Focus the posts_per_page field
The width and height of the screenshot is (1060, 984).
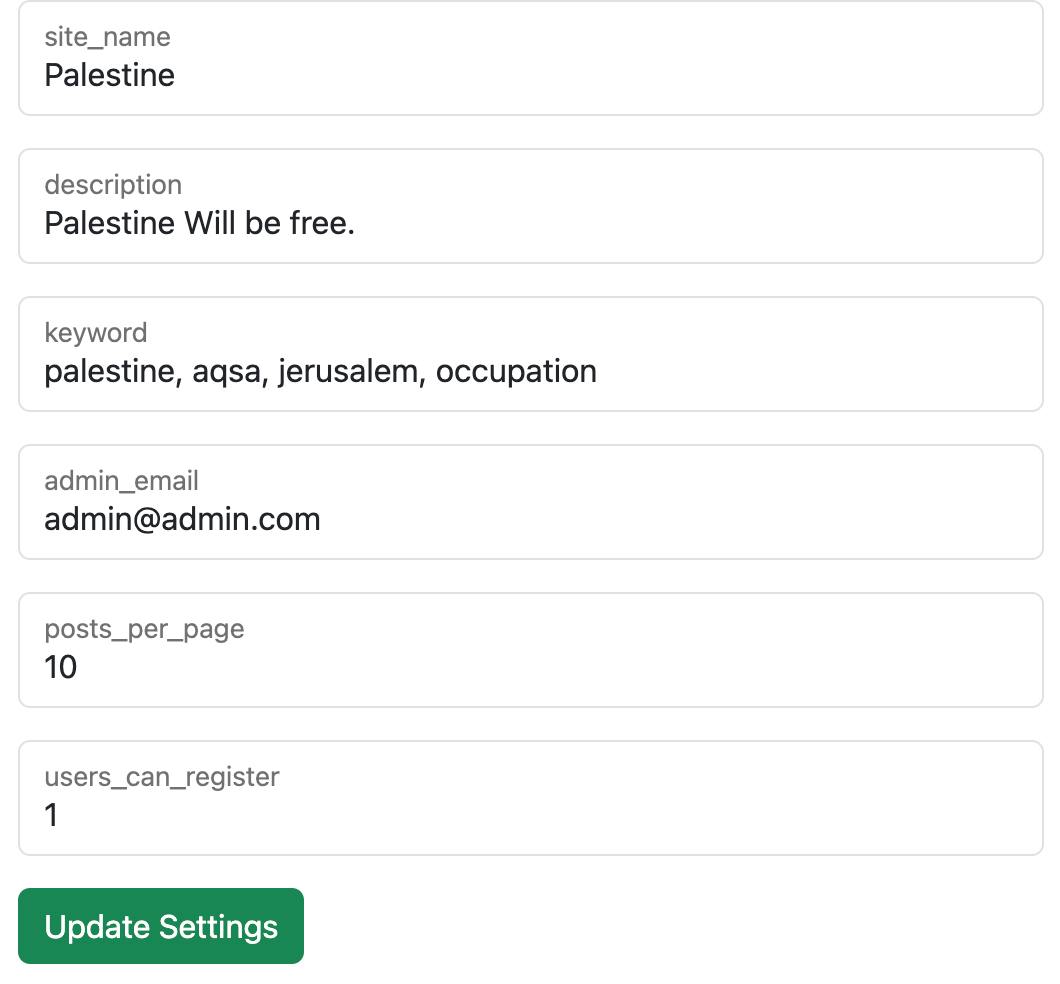point(531,650)
